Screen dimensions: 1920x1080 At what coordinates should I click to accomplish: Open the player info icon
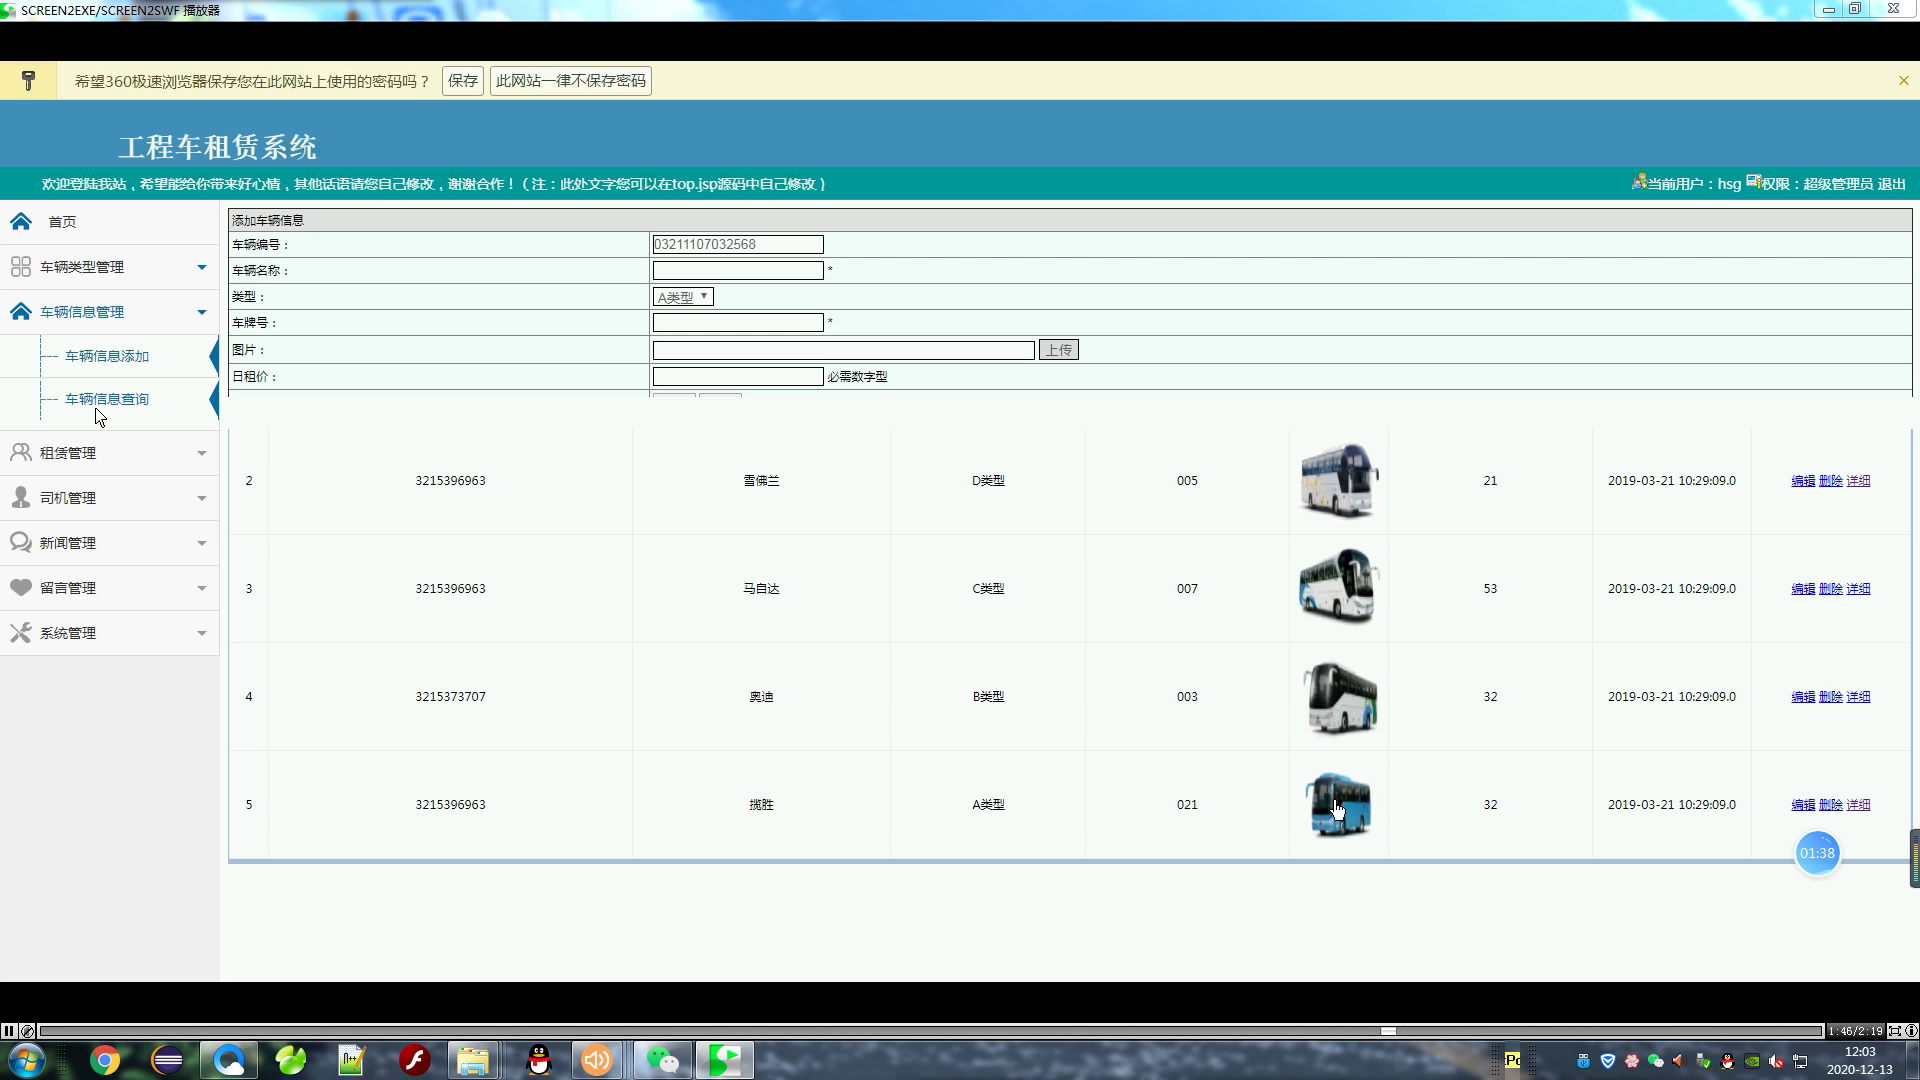(x=1911, y=1031)
